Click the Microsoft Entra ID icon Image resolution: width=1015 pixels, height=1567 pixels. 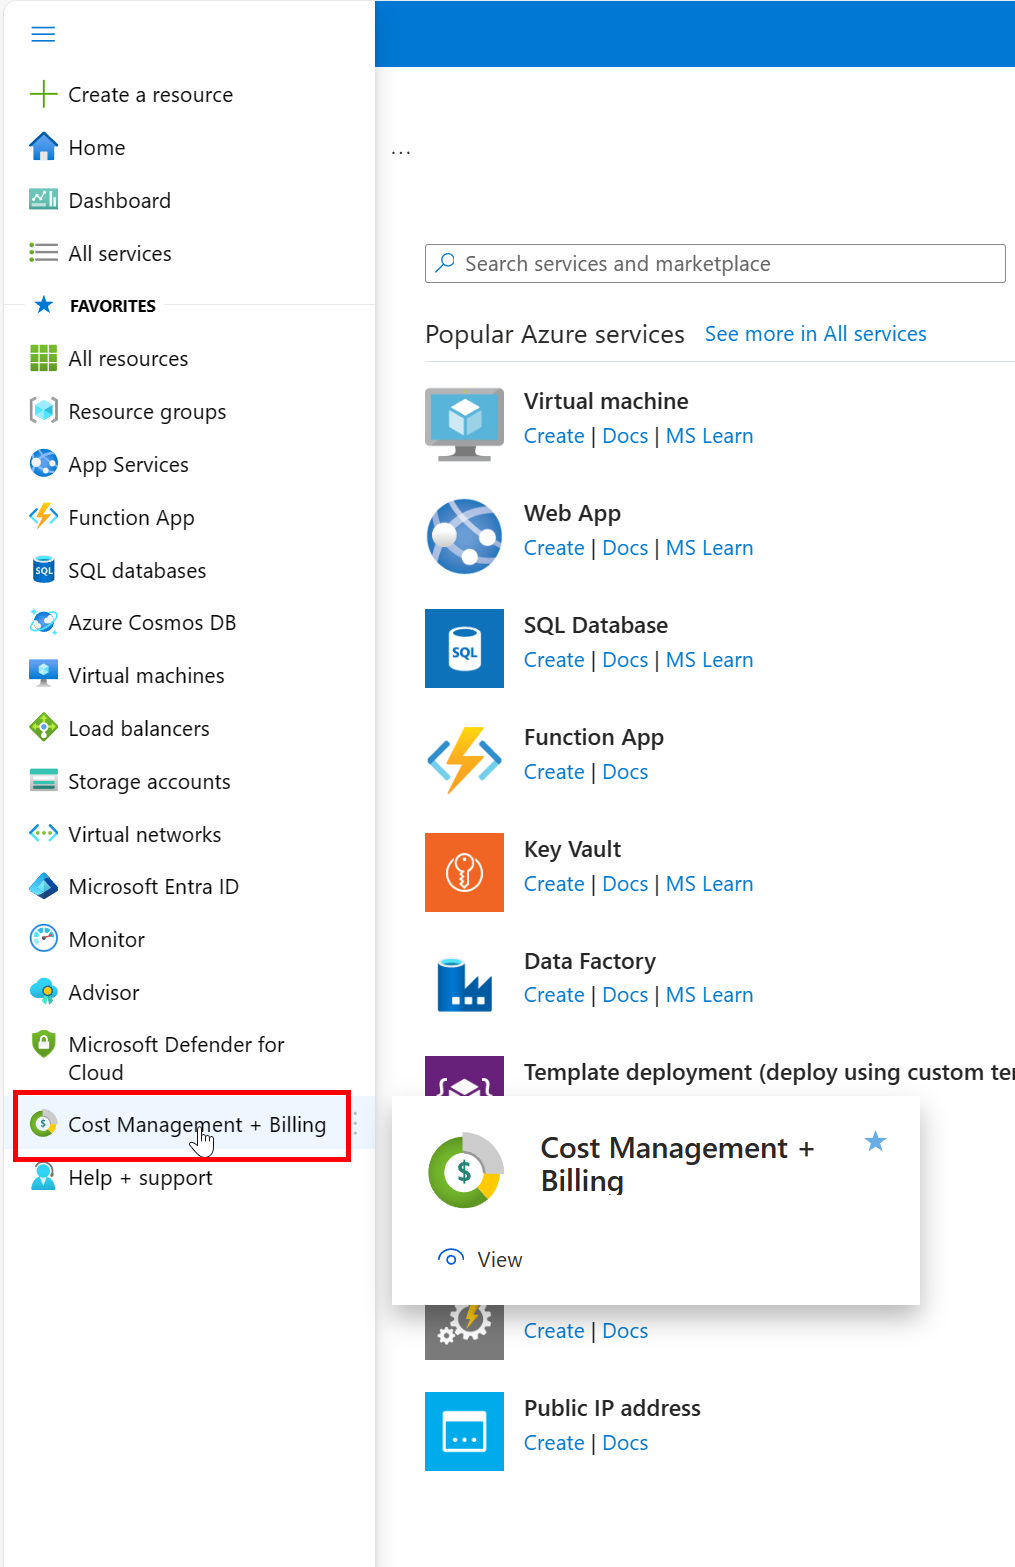tap(43, 886)
